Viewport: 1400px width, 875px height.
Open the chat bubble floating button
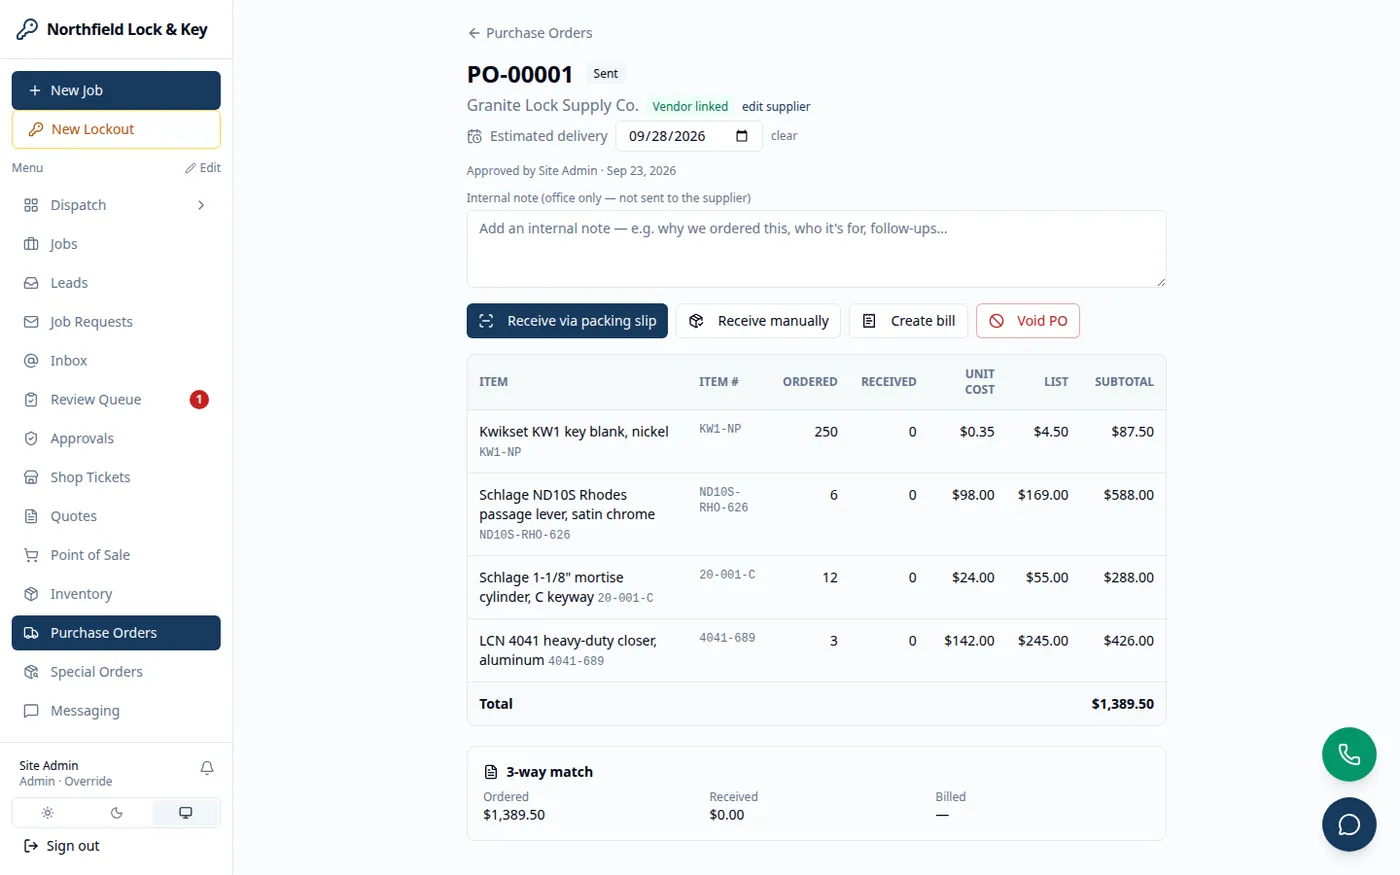[x=1349, y=824]
